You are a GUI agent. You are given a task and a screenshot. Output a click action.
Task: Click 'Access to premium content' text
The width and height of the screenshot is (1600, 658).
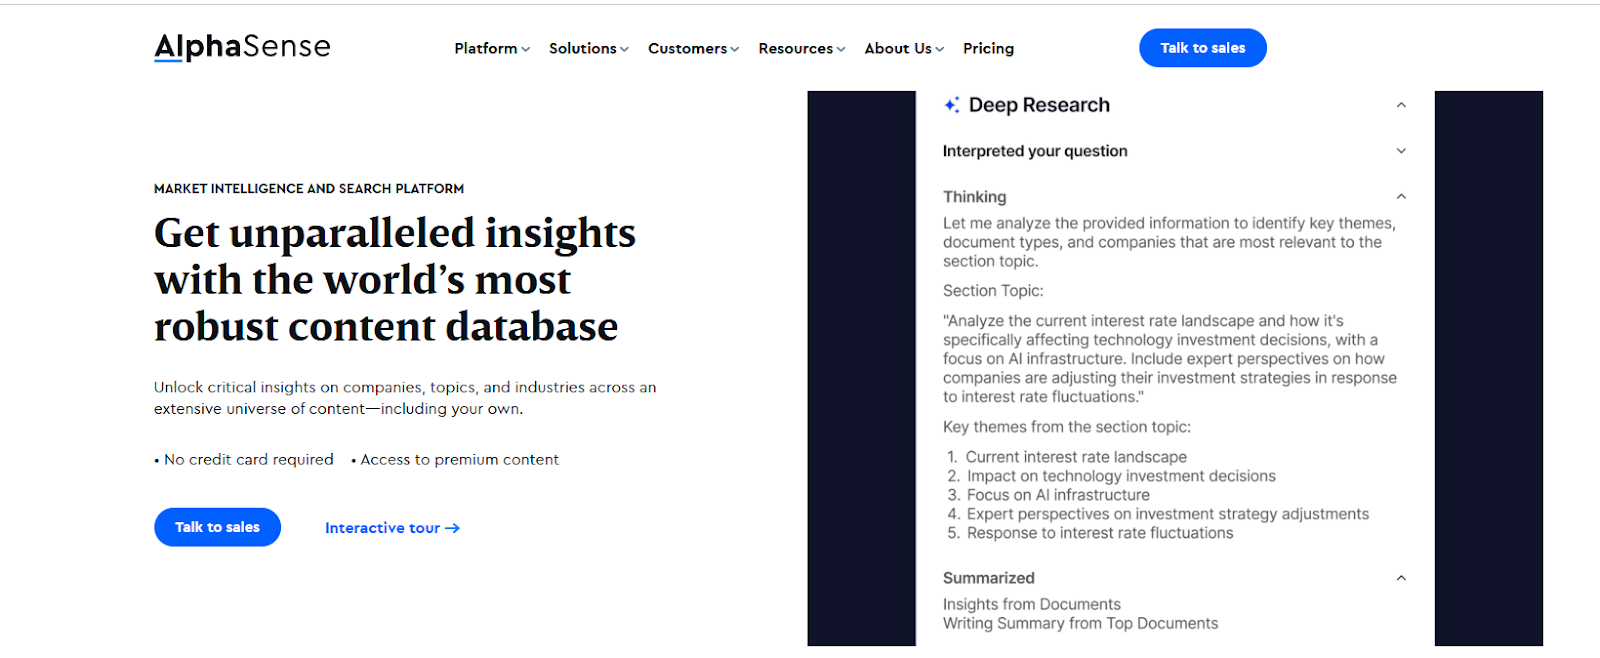[x=459, y=459]
